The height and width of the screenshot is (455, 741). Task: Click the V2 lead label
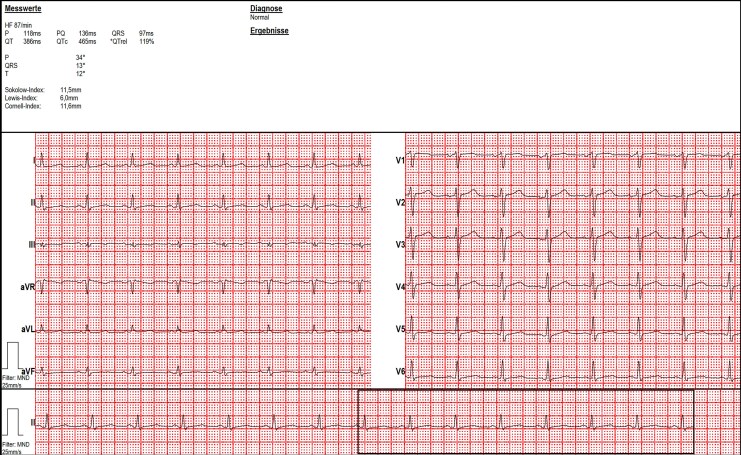point(400,203)
